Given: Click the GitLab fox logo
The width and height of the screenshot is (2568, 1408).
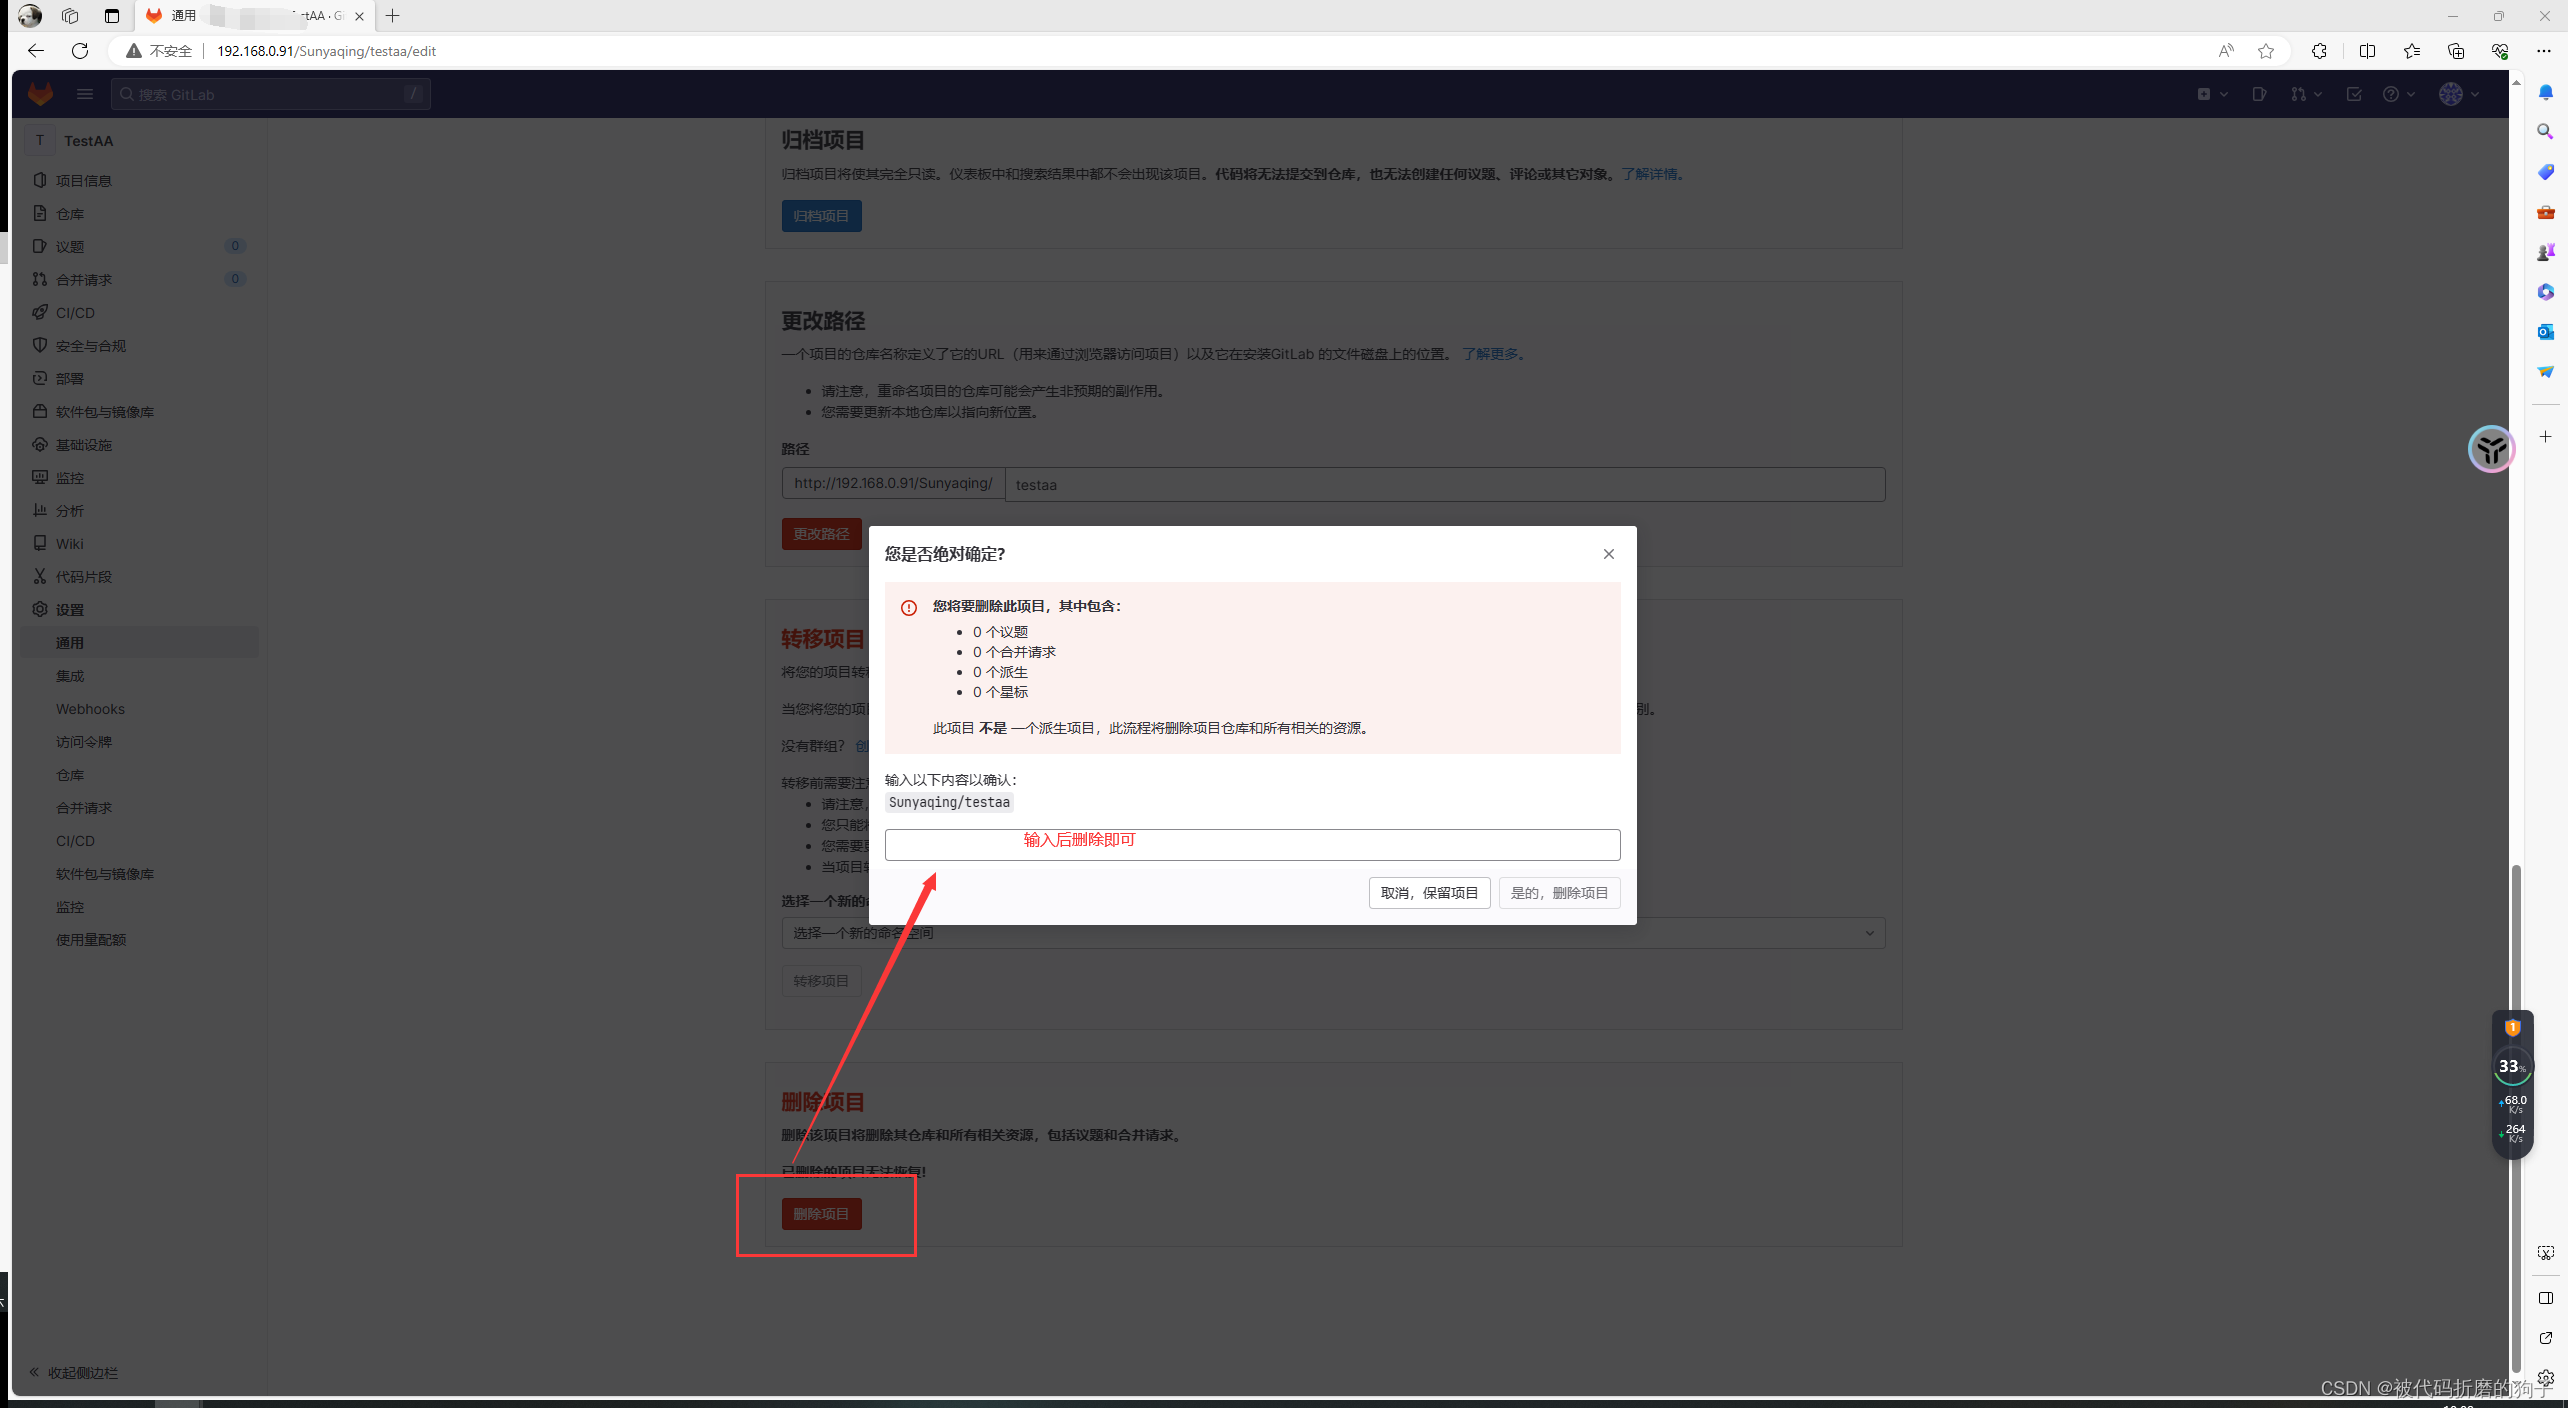Looking at the screenshot, I should [x=40, y=94].
